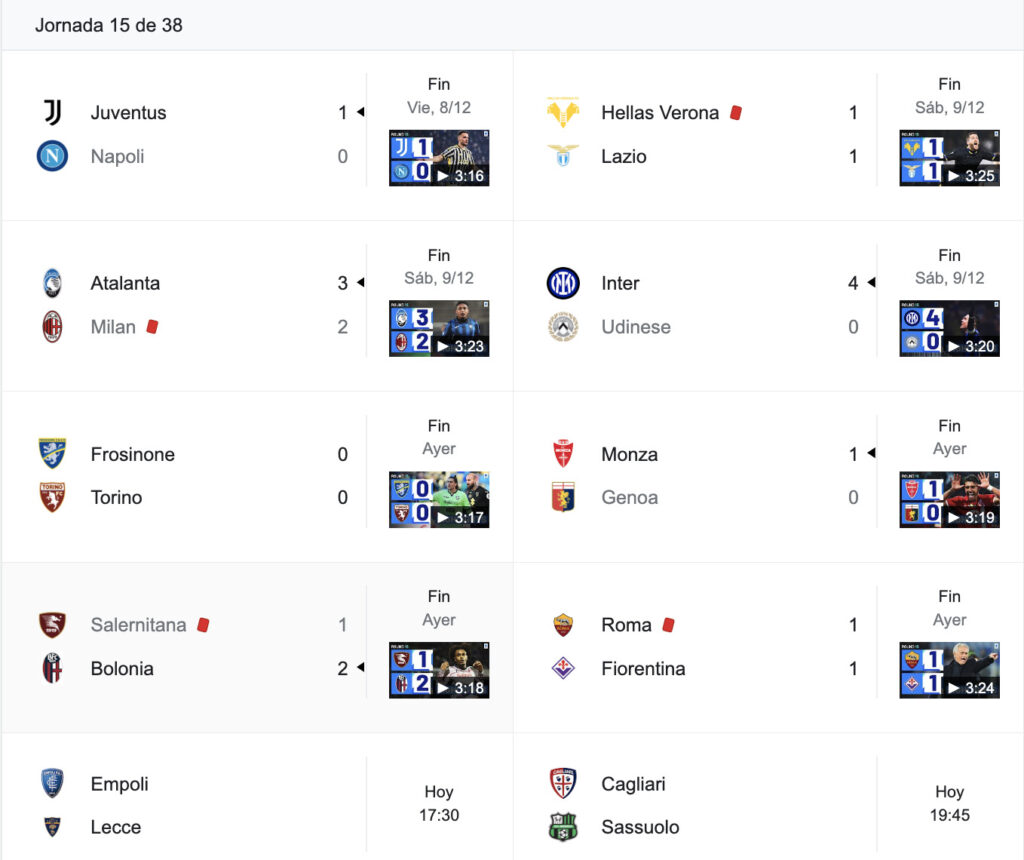Click Milan's red card indicator
The width and height of the screenshot is (1024, 860).
pos(152,326)
